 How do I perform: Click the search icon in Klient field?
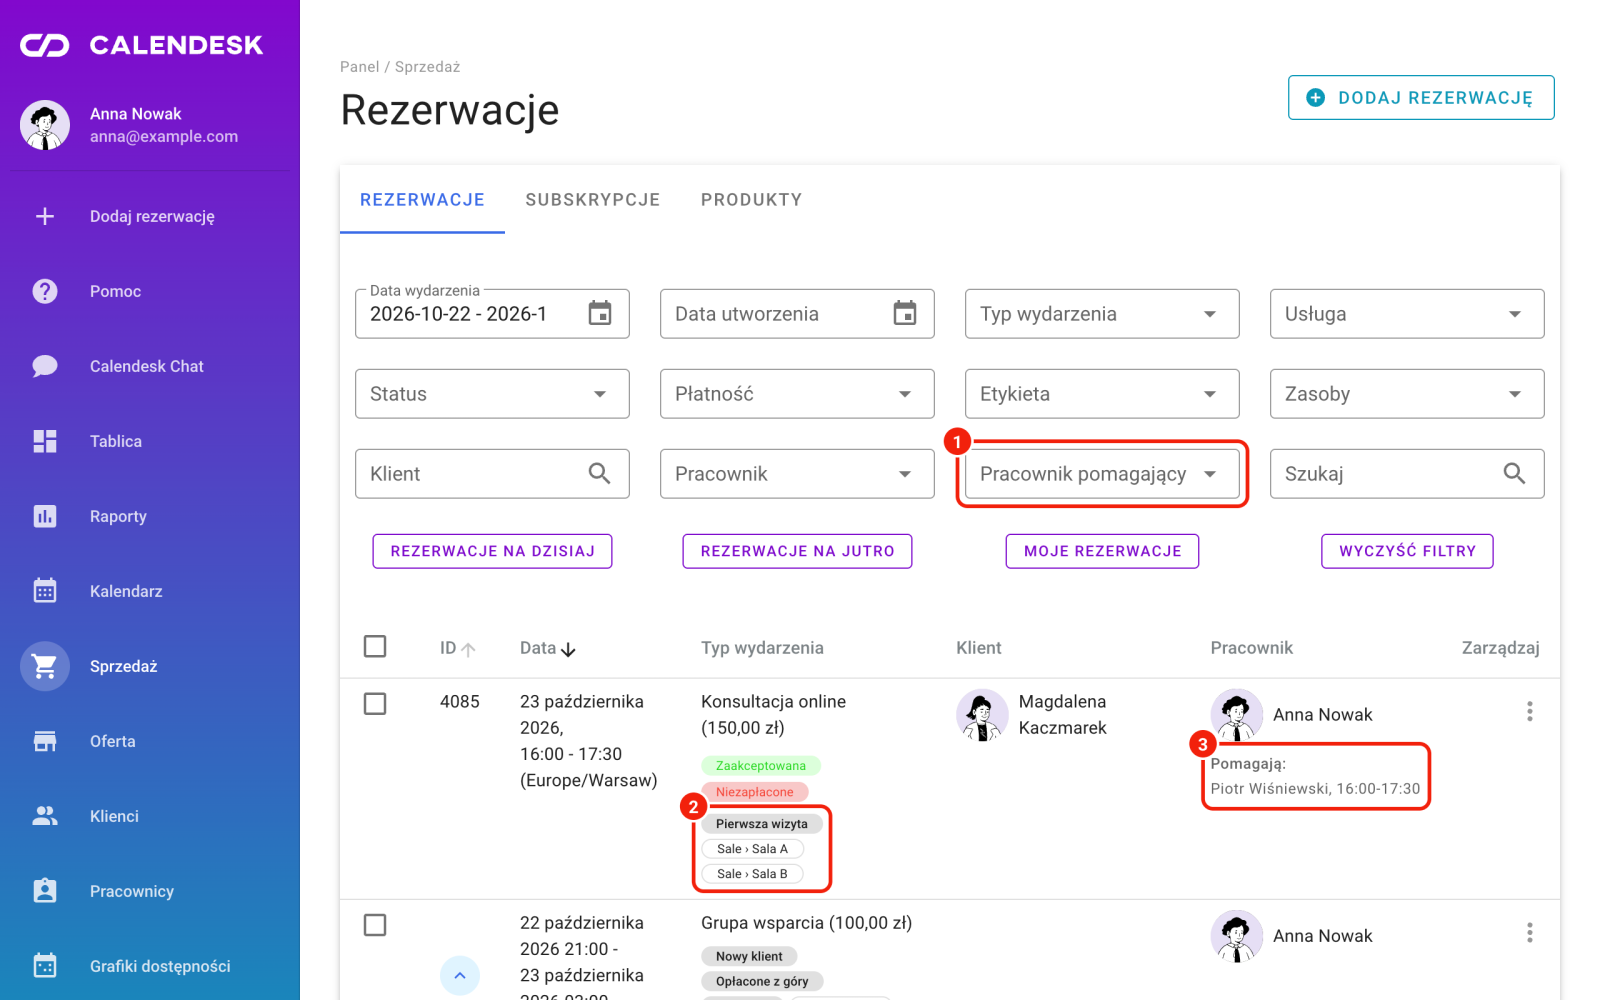pos(600,473)
